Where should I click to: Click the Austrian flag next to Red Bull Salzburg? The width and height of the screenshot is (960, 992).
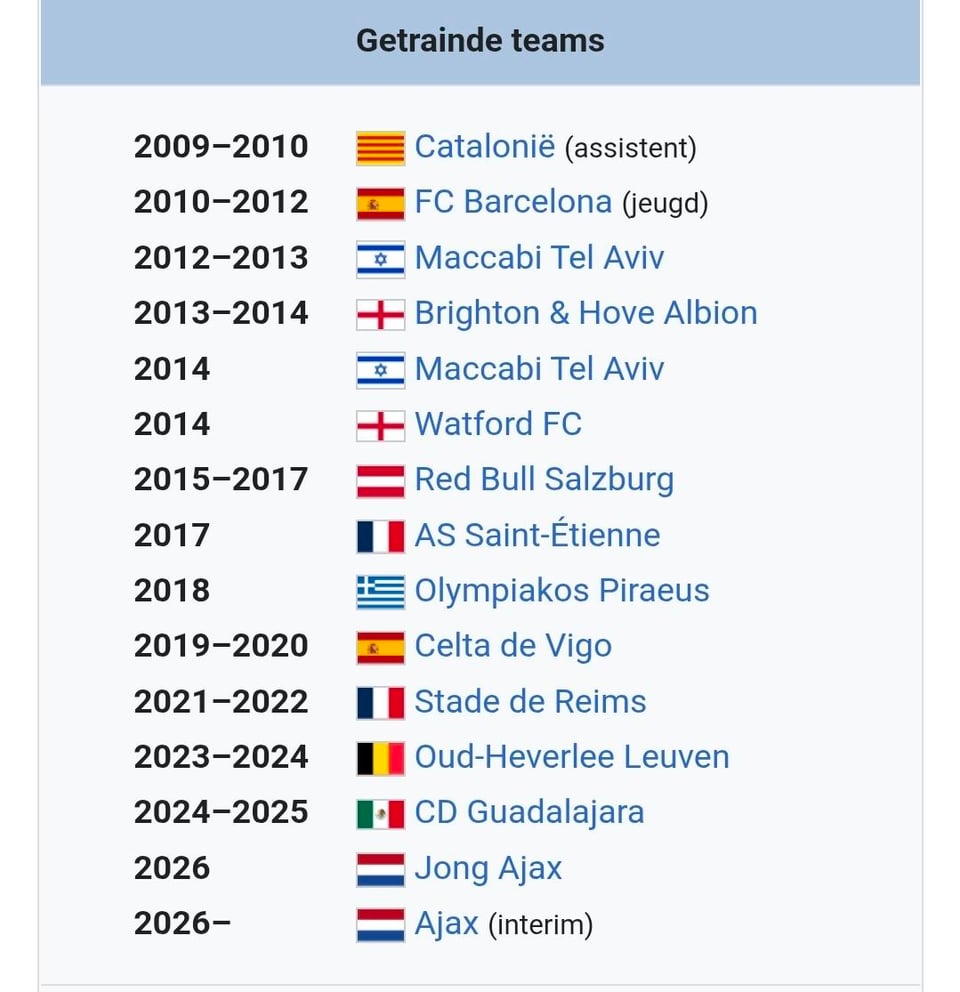click(380, 481)
